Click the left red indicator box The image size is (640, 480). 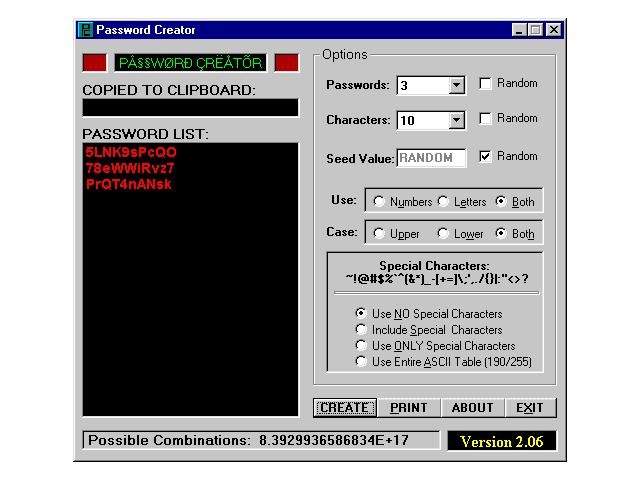tap(94, 63)
